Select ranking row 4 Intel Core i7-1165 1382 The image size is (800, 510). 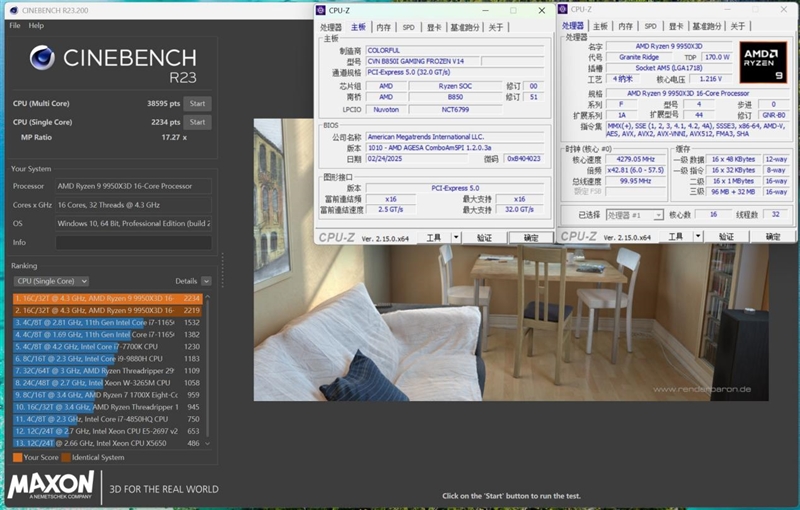click(108, 335)
